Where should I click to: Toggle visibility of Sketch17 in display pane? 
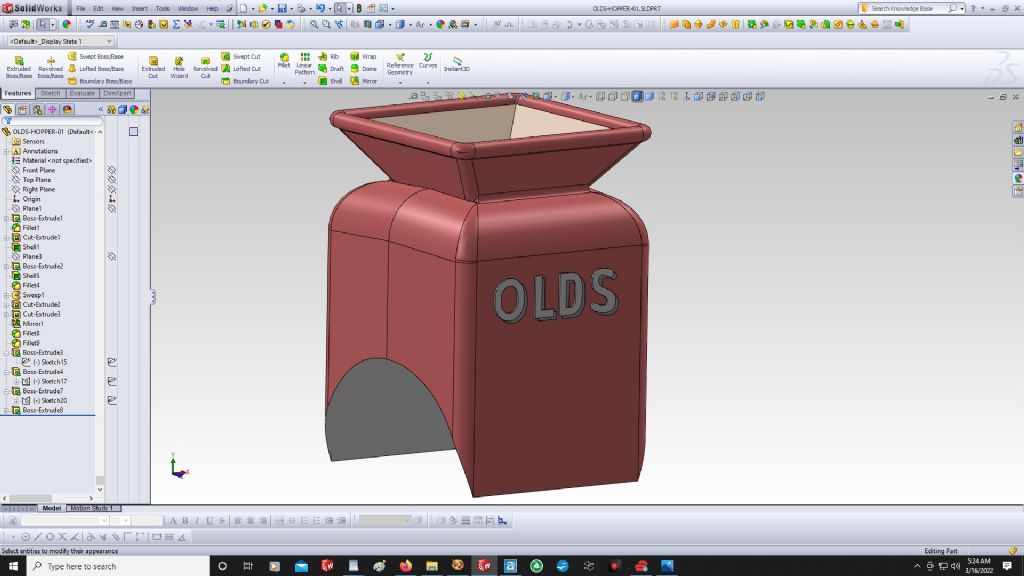(112, 381)
